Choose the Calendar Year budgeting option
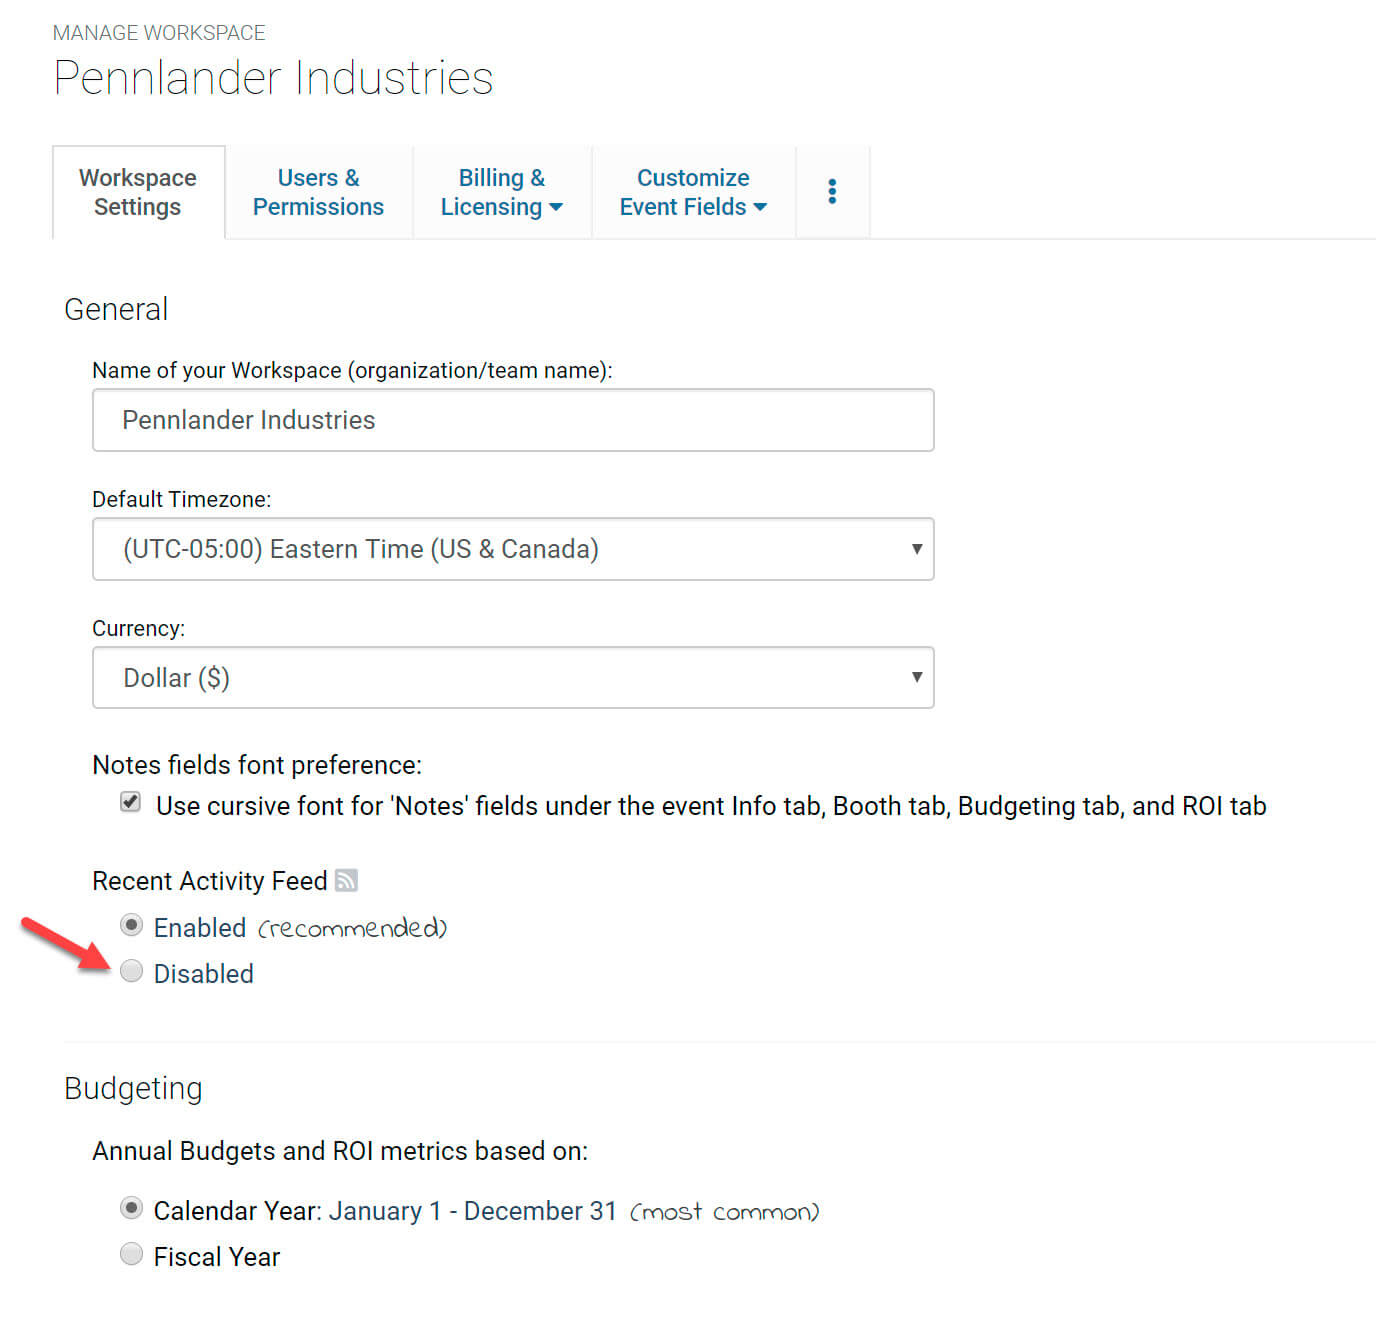The height and width of the screenshot is (1326, 1376). 131,1209
